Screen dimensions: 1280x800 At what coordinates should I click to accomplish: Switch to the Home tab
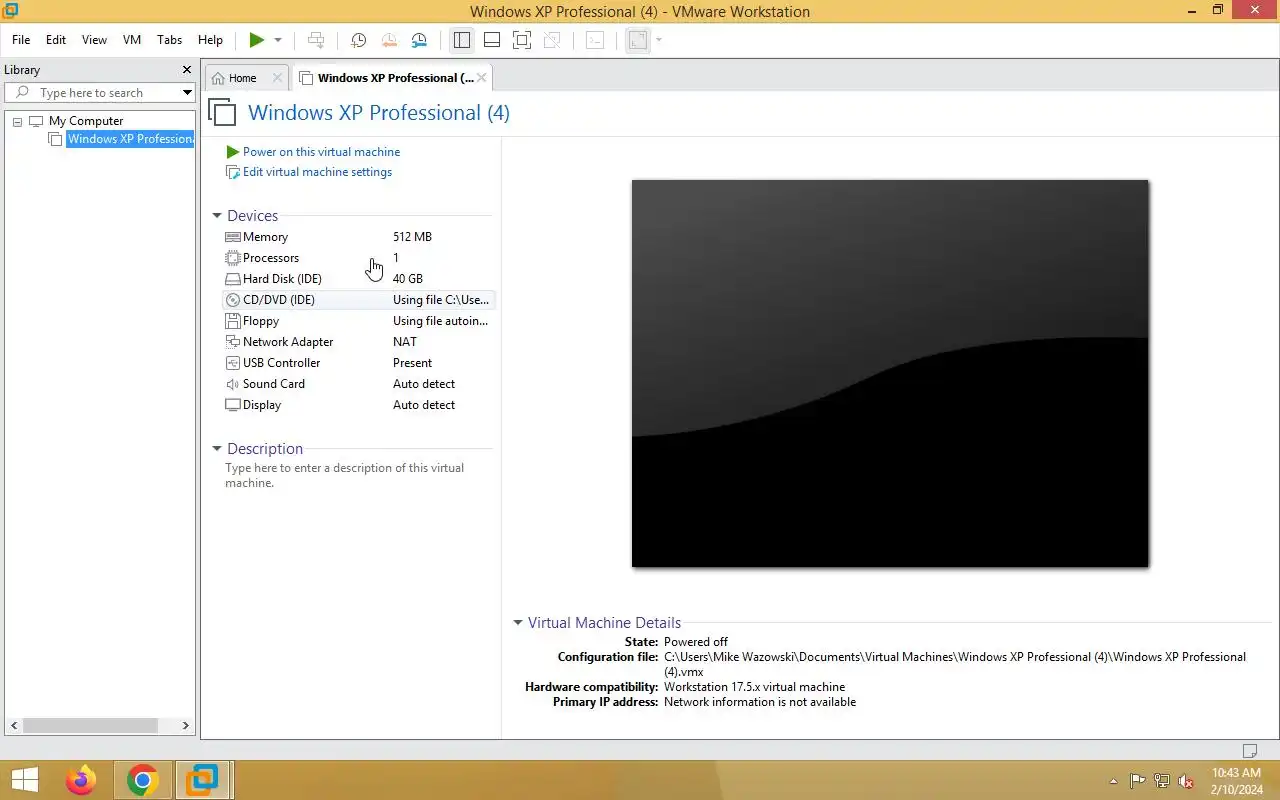click(242, 78)
